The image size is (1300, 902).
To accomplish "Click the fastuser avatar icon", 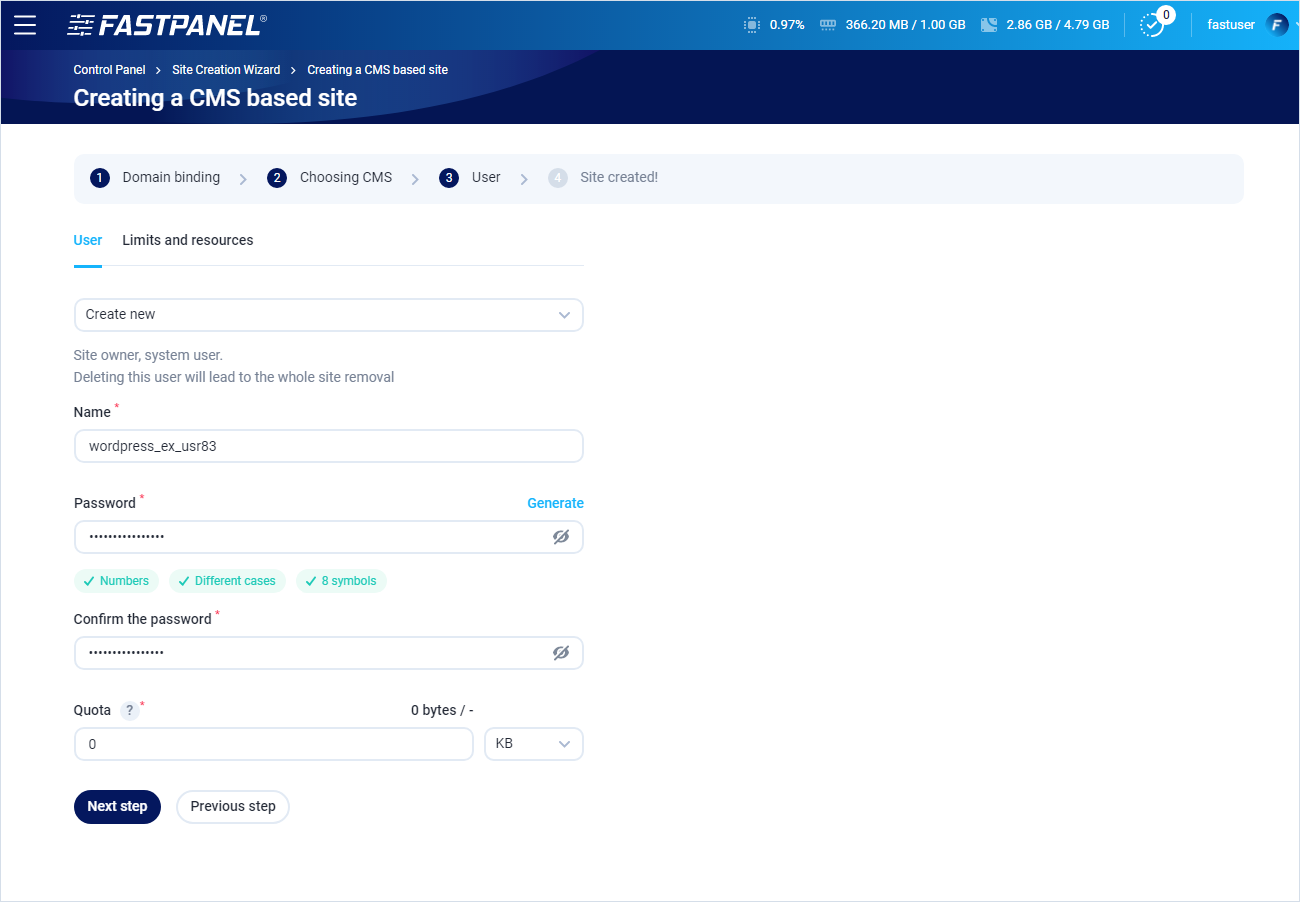I will pos(1277,25).
